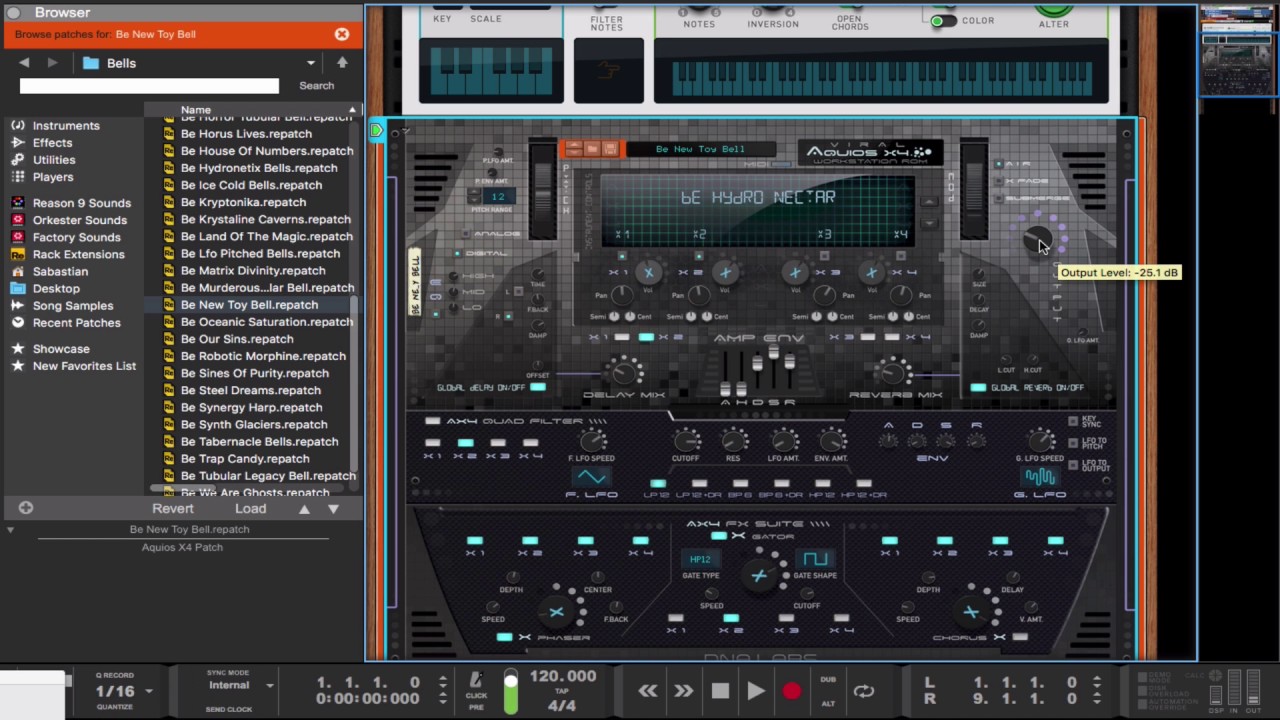The height and width of the screenshot is (720, 1280).
Task: Click the display scroll down arrow button
Action: point(929,224)
